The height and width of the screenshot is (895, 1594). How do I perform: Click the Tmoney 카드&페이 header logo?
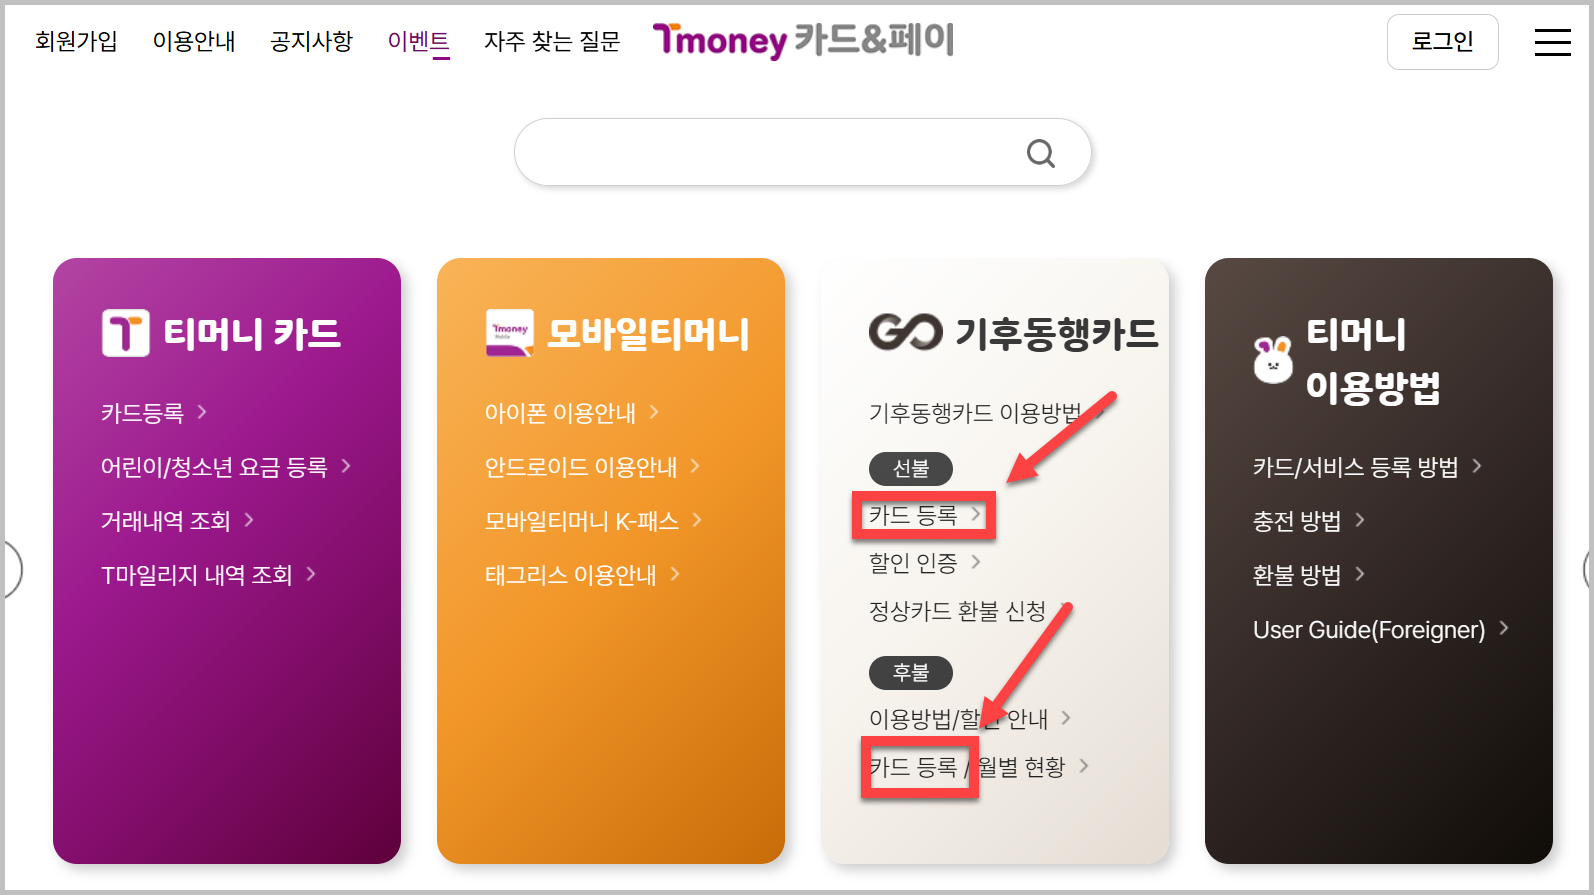(x=803, y=40)
